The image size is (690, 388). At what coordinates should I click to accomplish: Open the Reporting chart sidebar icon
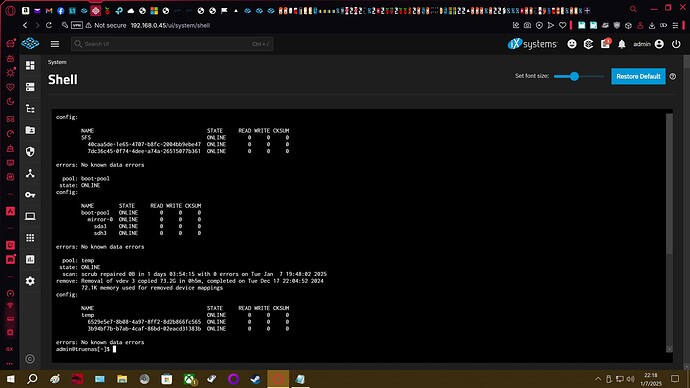coord(30,260)
